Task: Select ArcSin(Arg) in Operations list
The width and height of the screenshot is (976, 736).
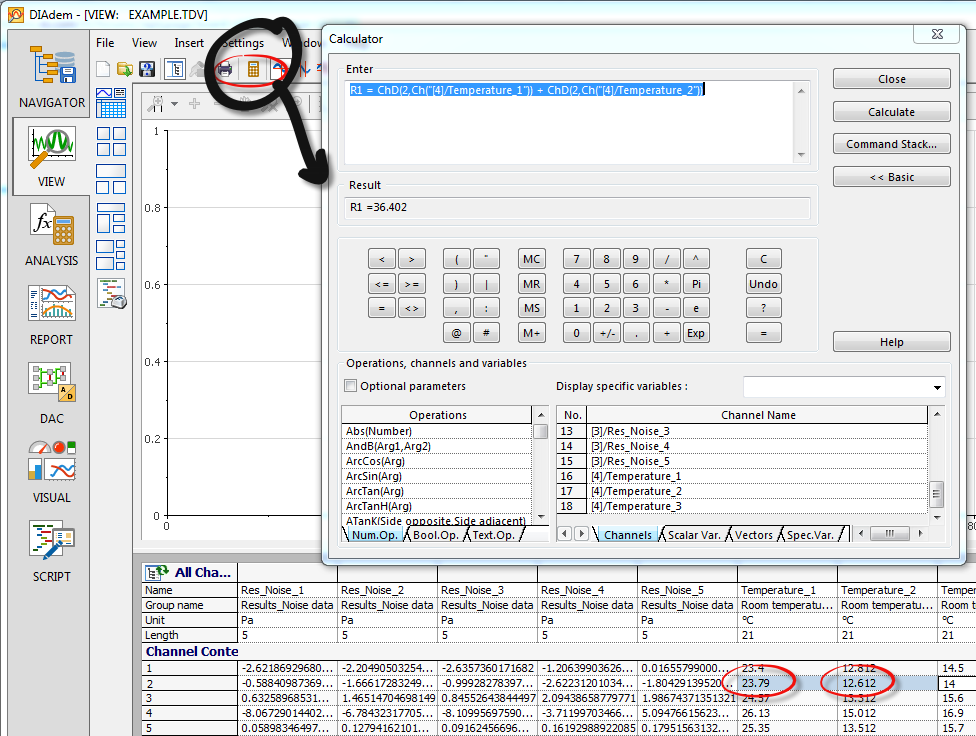Action: 436,476
